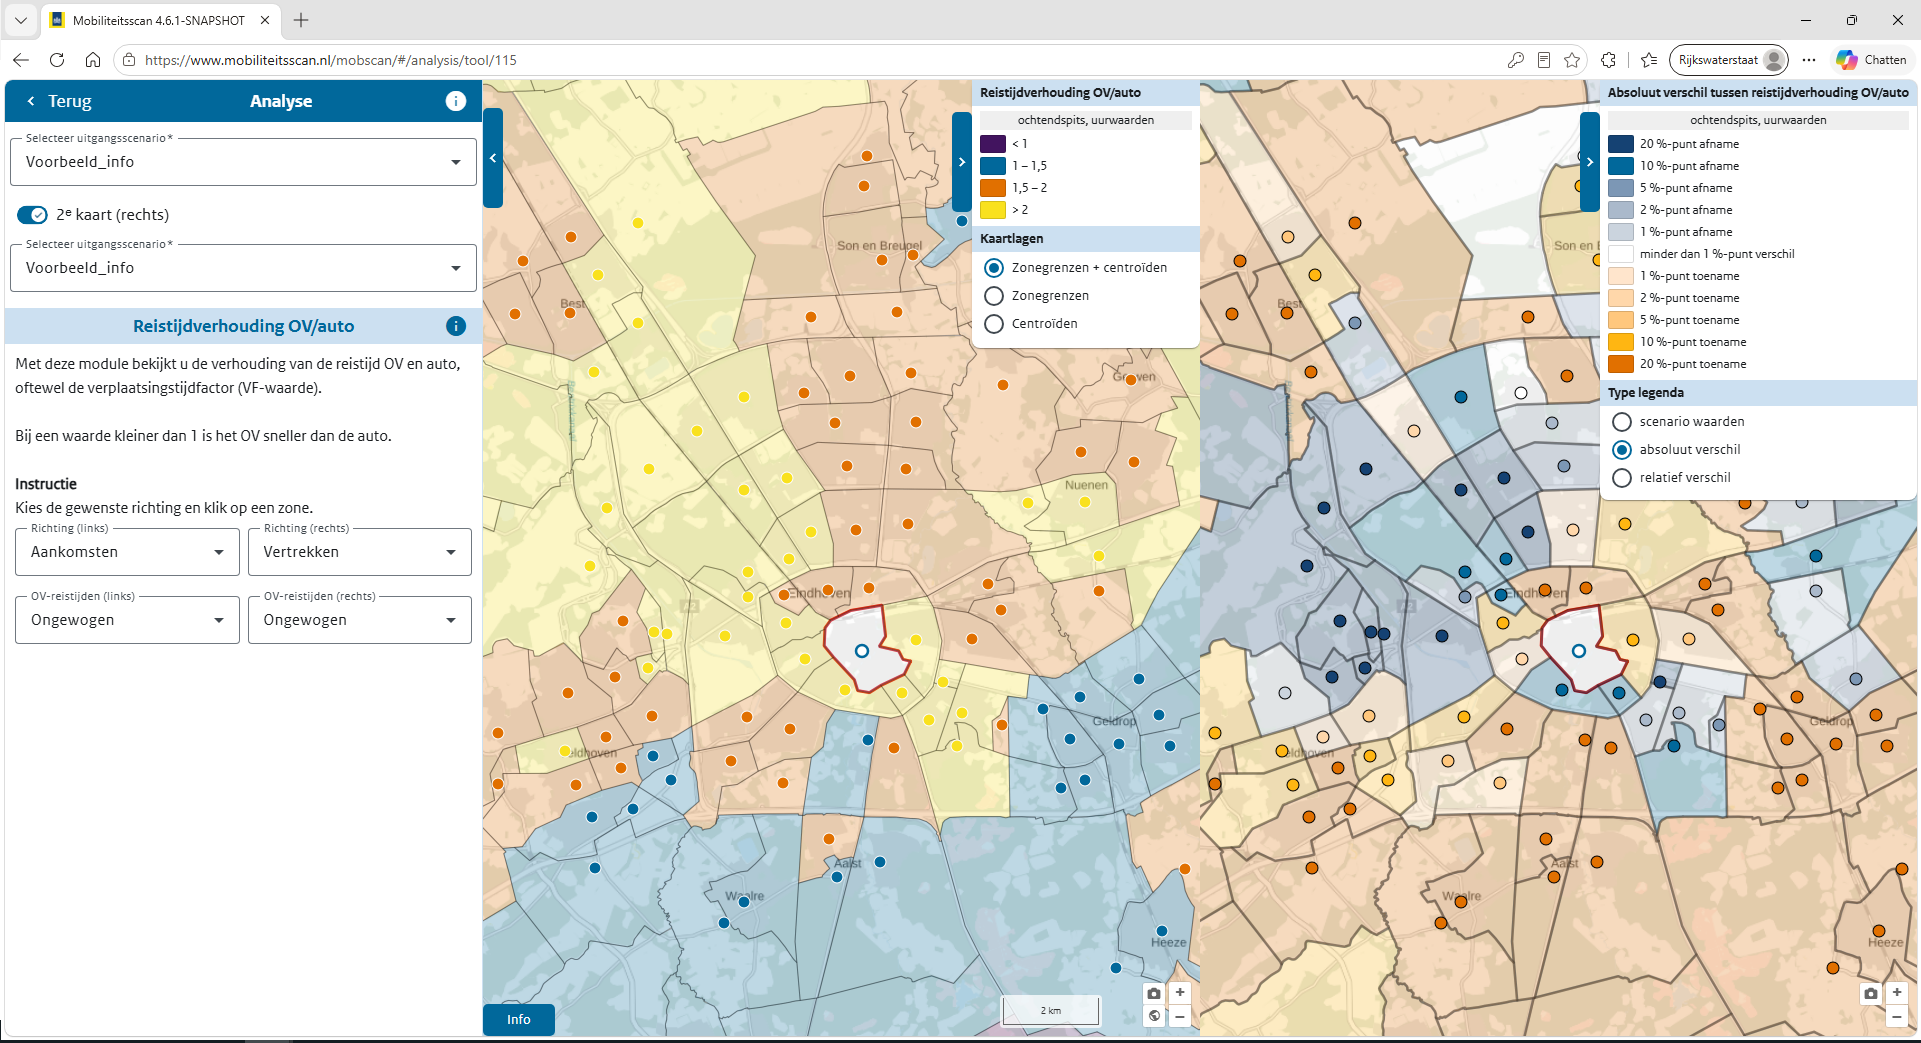The height and width of the screenshot is (1043, 1921).
Task: Go back with the Terug button
Action: pos(58,101)
